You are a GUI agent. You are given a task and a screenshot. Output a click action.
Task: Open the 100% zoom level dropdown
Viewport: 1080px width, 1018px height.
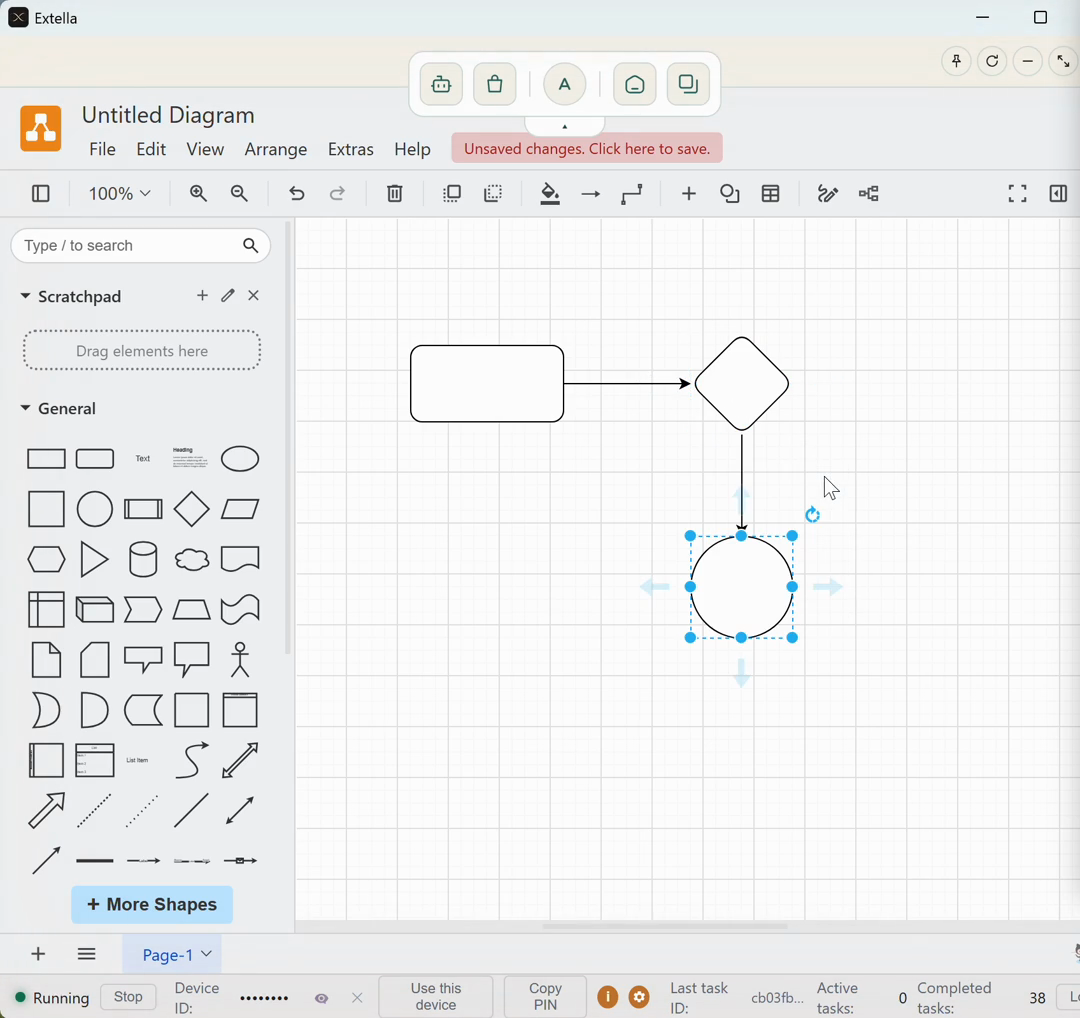(119, 194)
